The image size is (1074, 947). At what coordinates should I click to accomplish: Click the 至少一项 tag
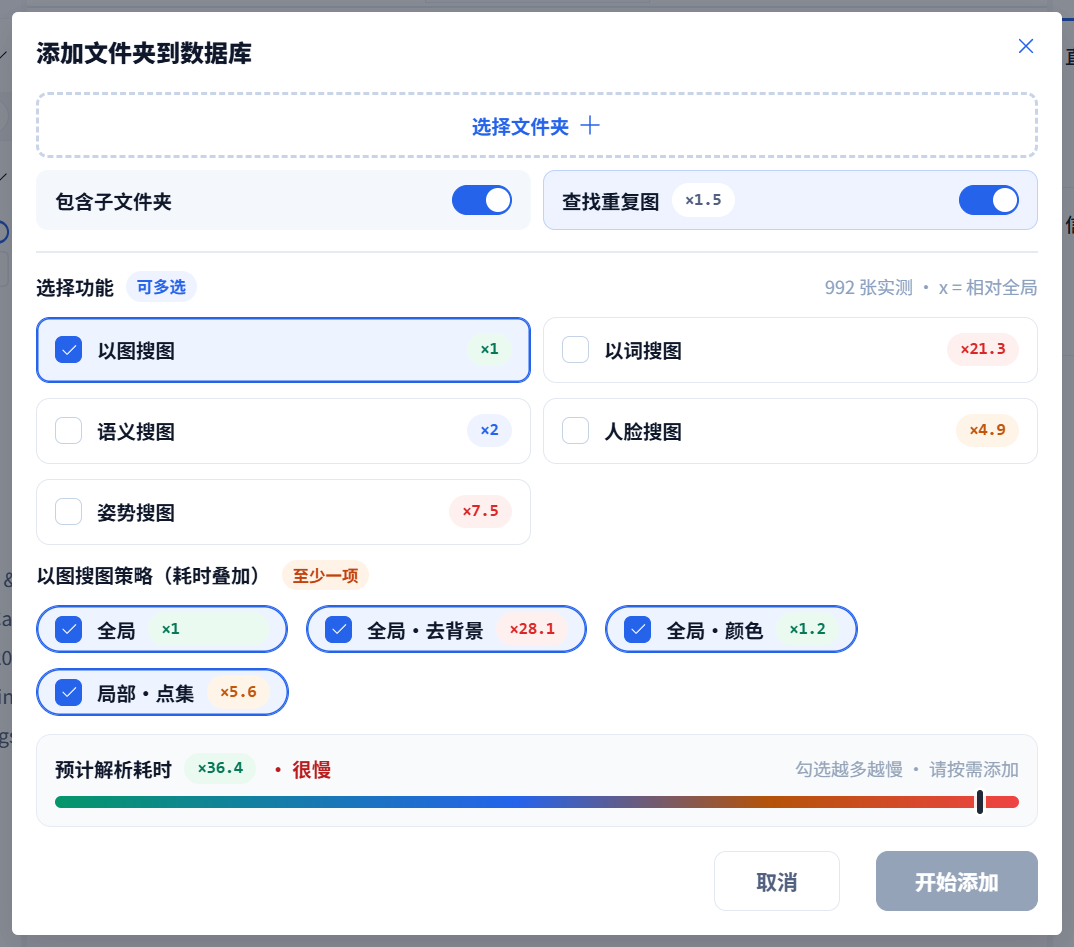(x=325, y=576)
